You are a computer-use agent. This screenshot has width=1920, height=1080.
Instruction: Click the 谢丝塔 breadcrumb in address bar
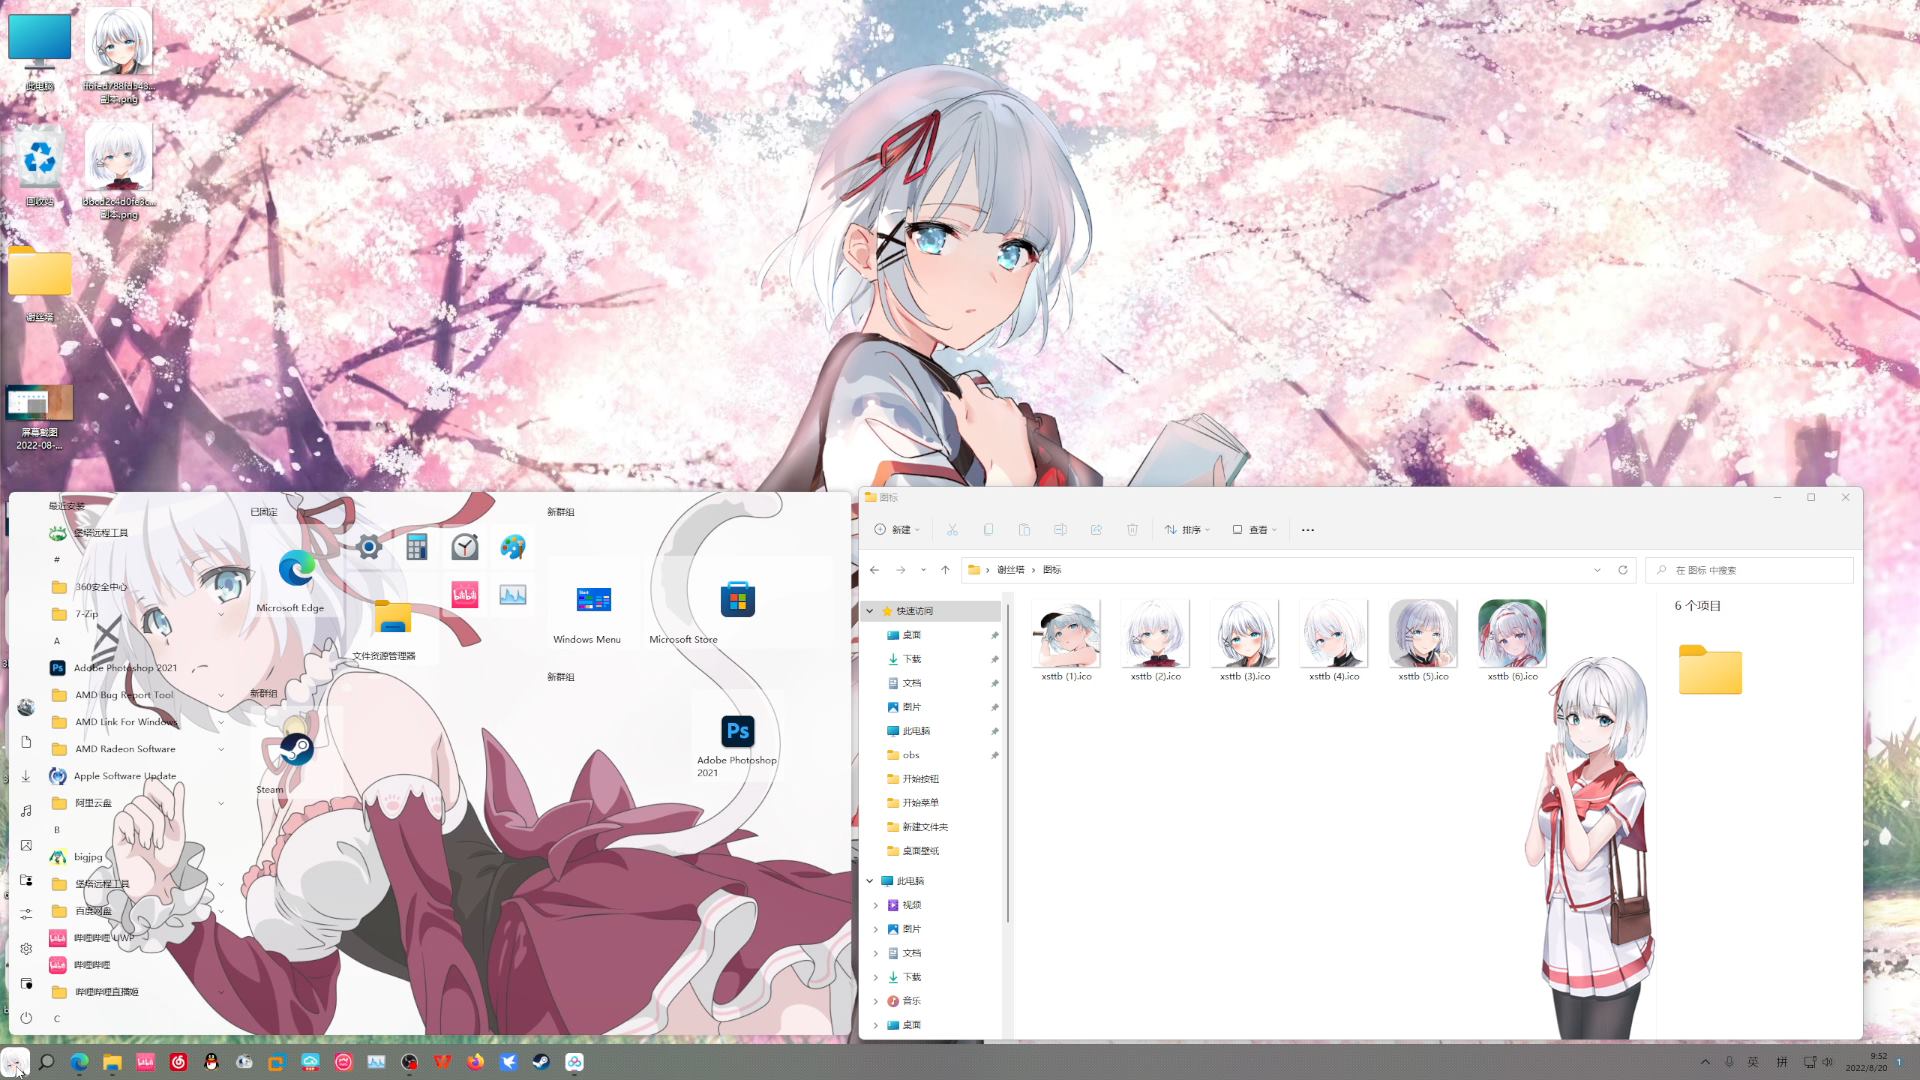1010,570
